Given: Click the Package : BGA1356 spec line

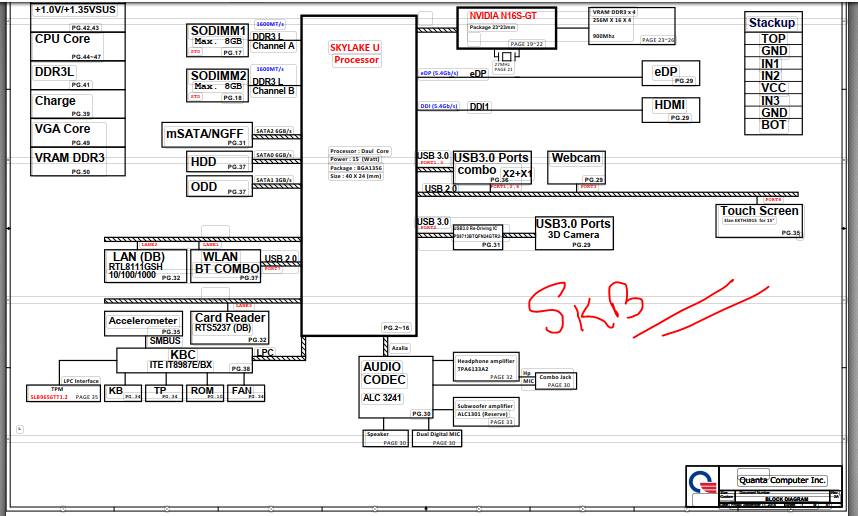Looking at the screenshot, I should pyautogui.click(x=356, y=168).
